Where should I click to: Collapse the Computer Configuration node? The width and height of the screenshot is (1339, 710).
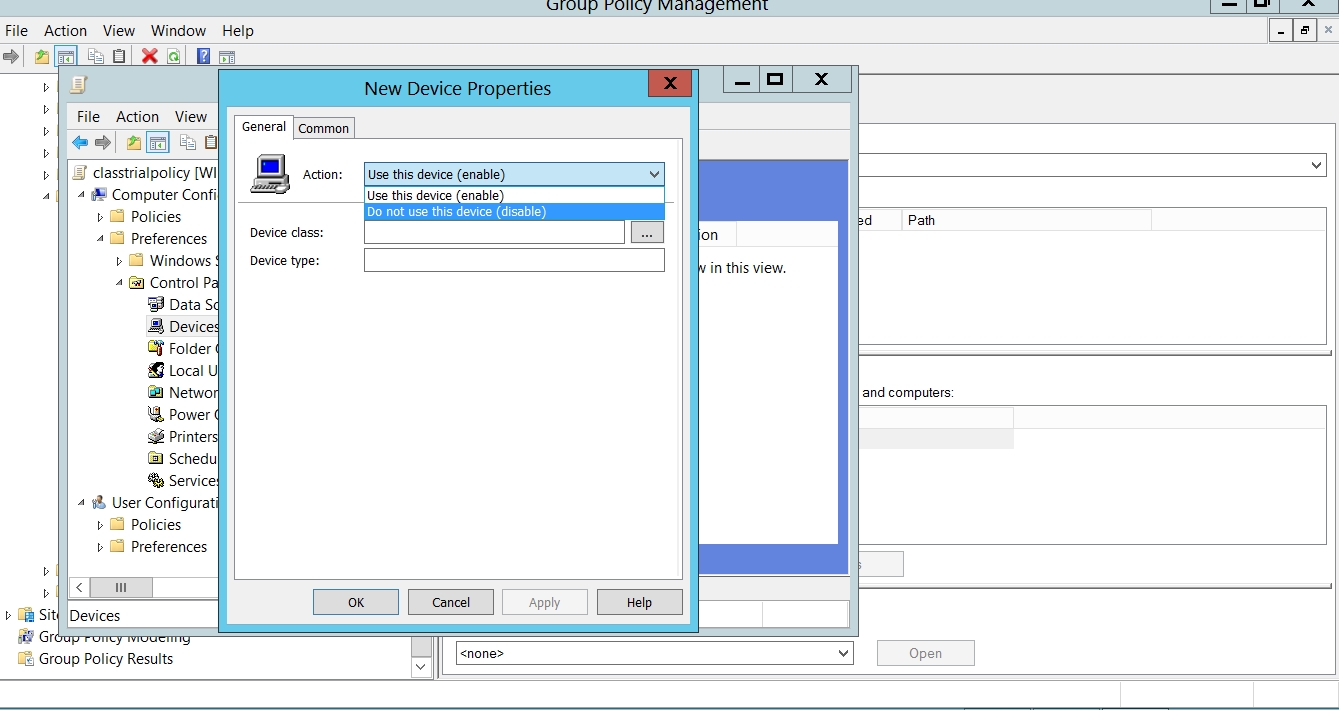click(82, 195)
